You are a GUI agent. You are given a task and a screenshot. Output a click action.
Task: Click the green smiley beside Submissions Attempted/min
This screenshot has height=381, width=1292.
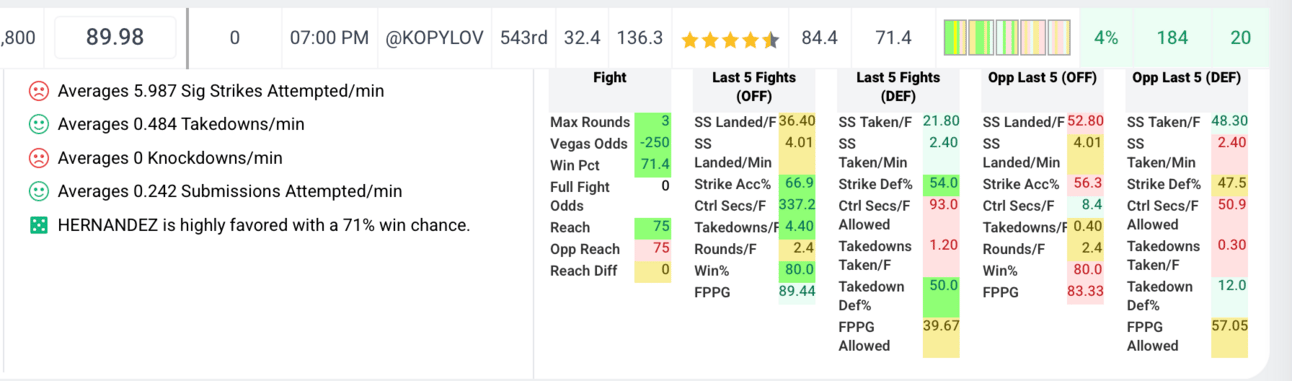[x=38, y=191]
